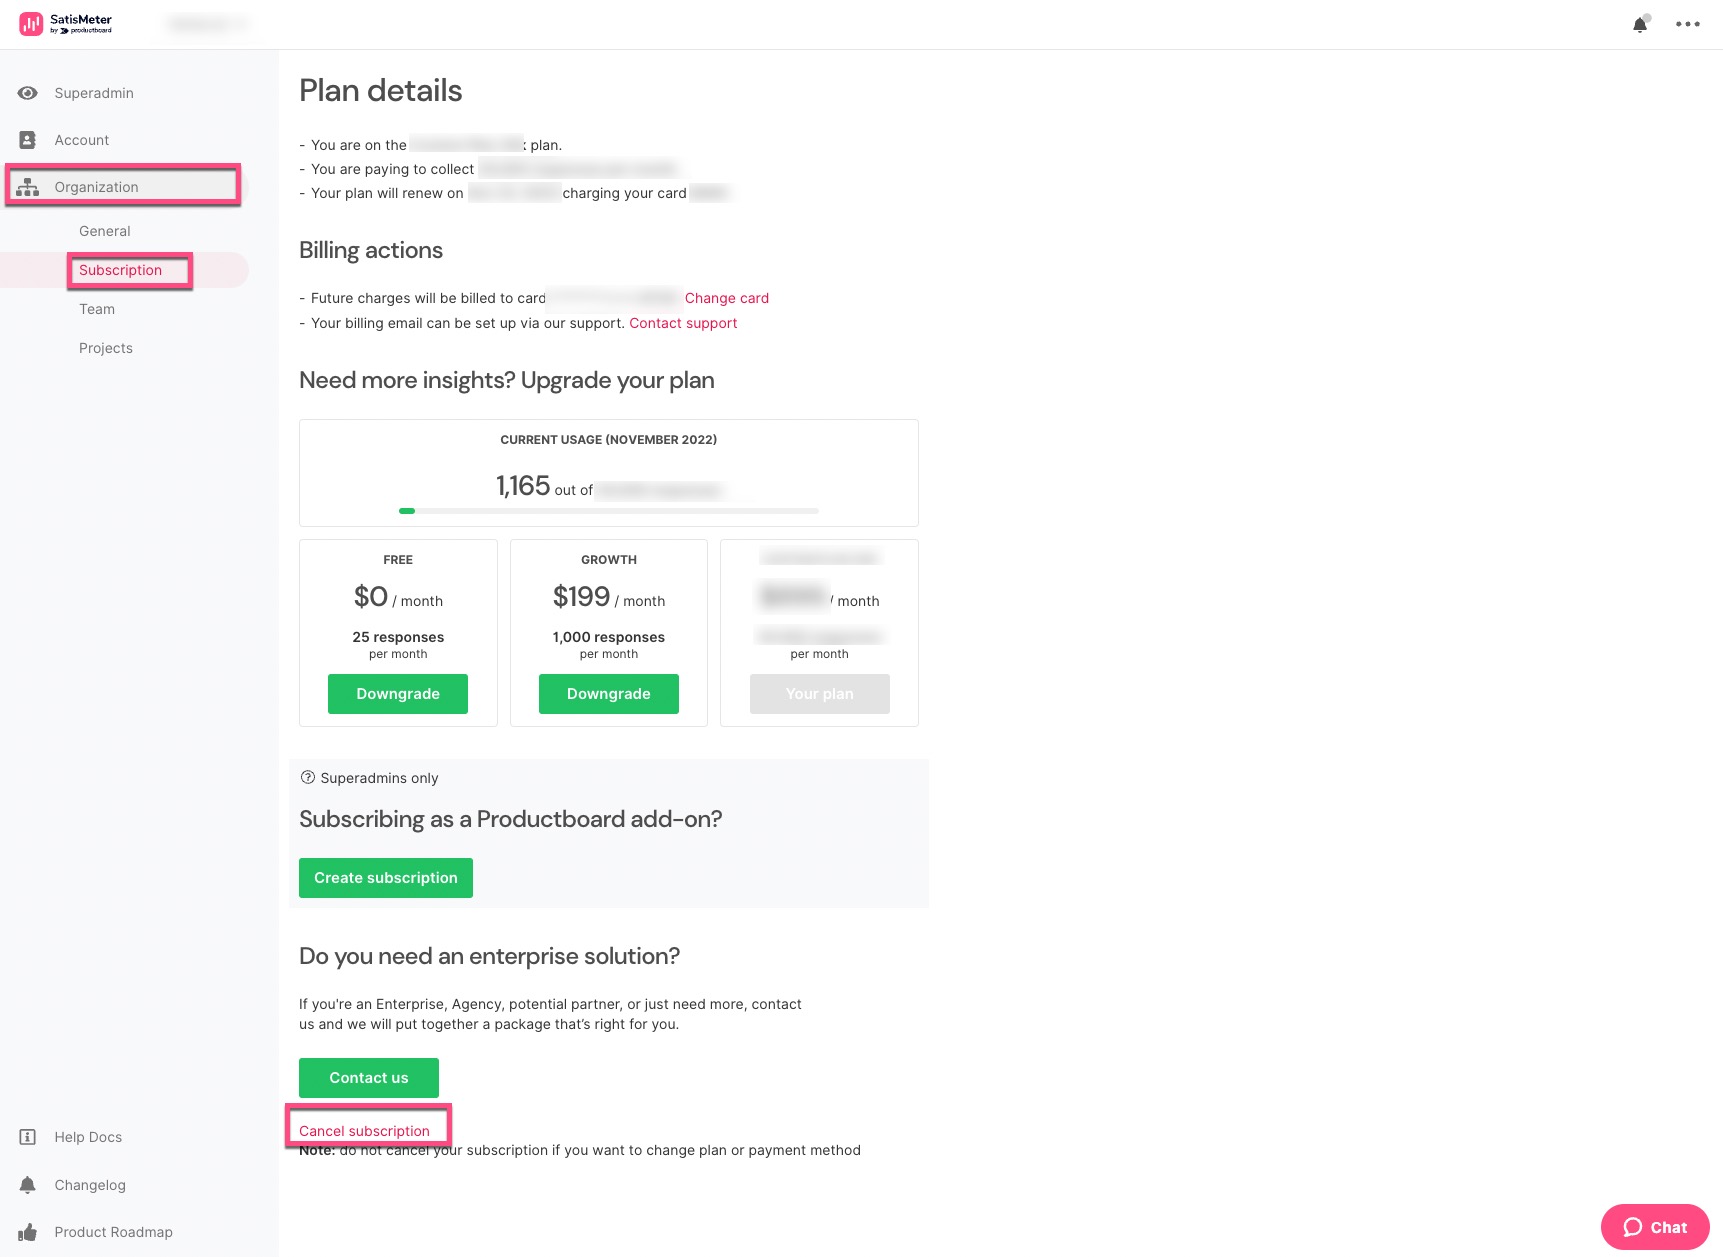Open the Projects section
The width and height of the screenshot is (1723, 1257).
(106, 348)
